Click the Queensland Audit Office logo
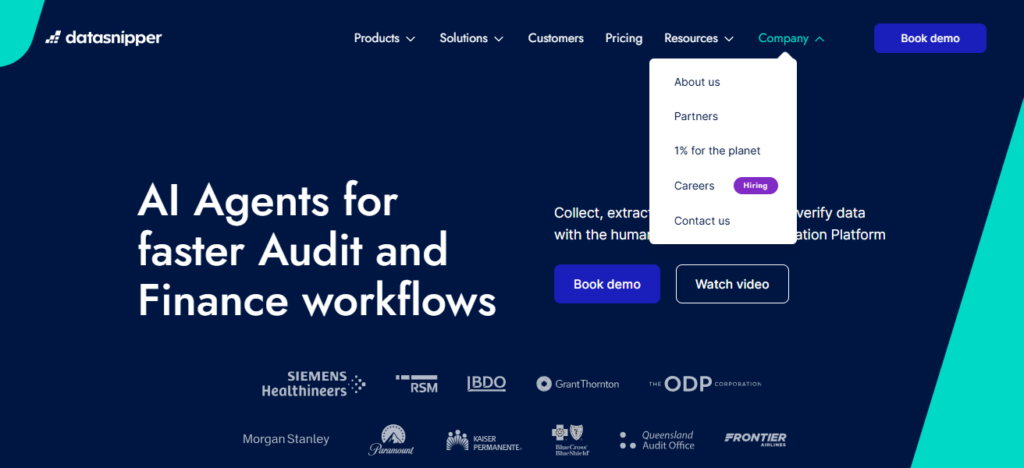 (x=657, y=440)
